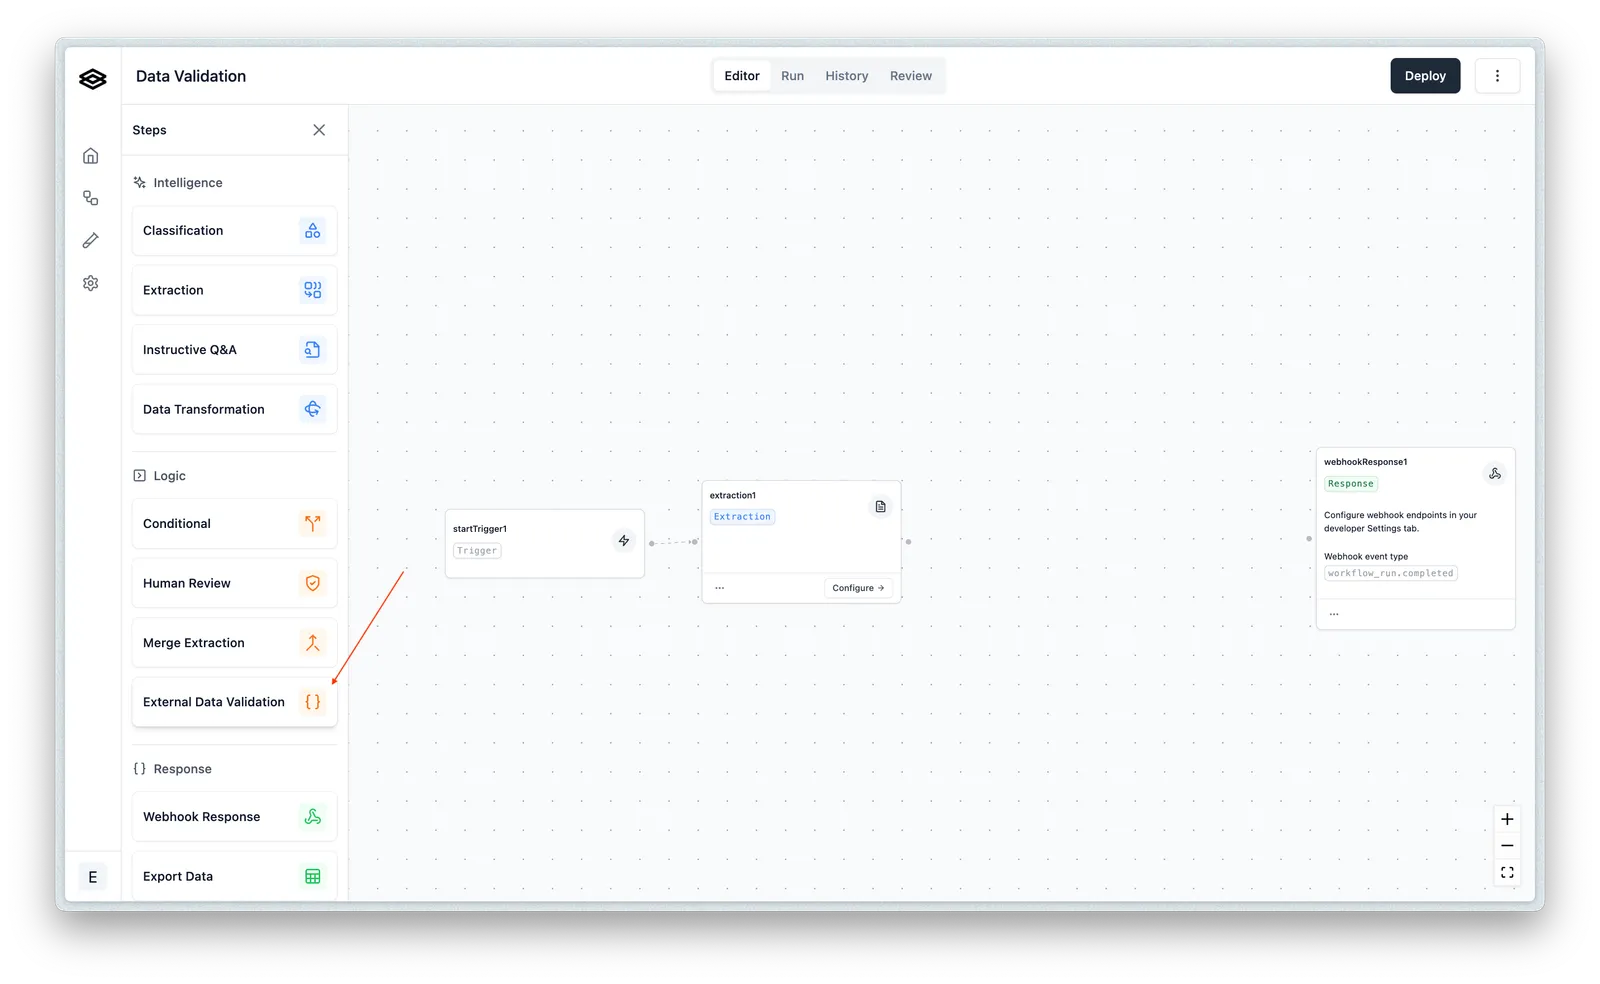
Task: Click the webhook icon on webhookResponse1
Action: pos(1495,474)
